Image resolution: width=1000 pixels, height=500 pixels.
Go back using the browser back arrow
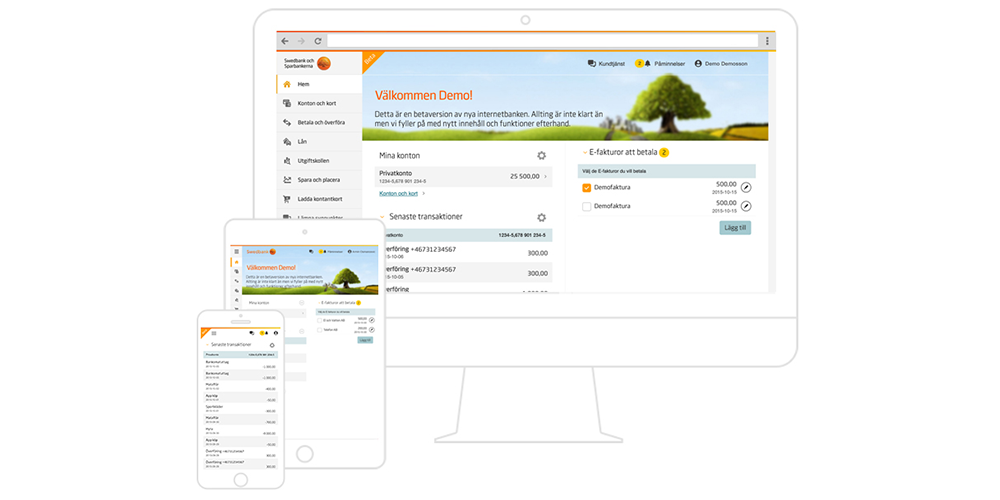(285, 41)
